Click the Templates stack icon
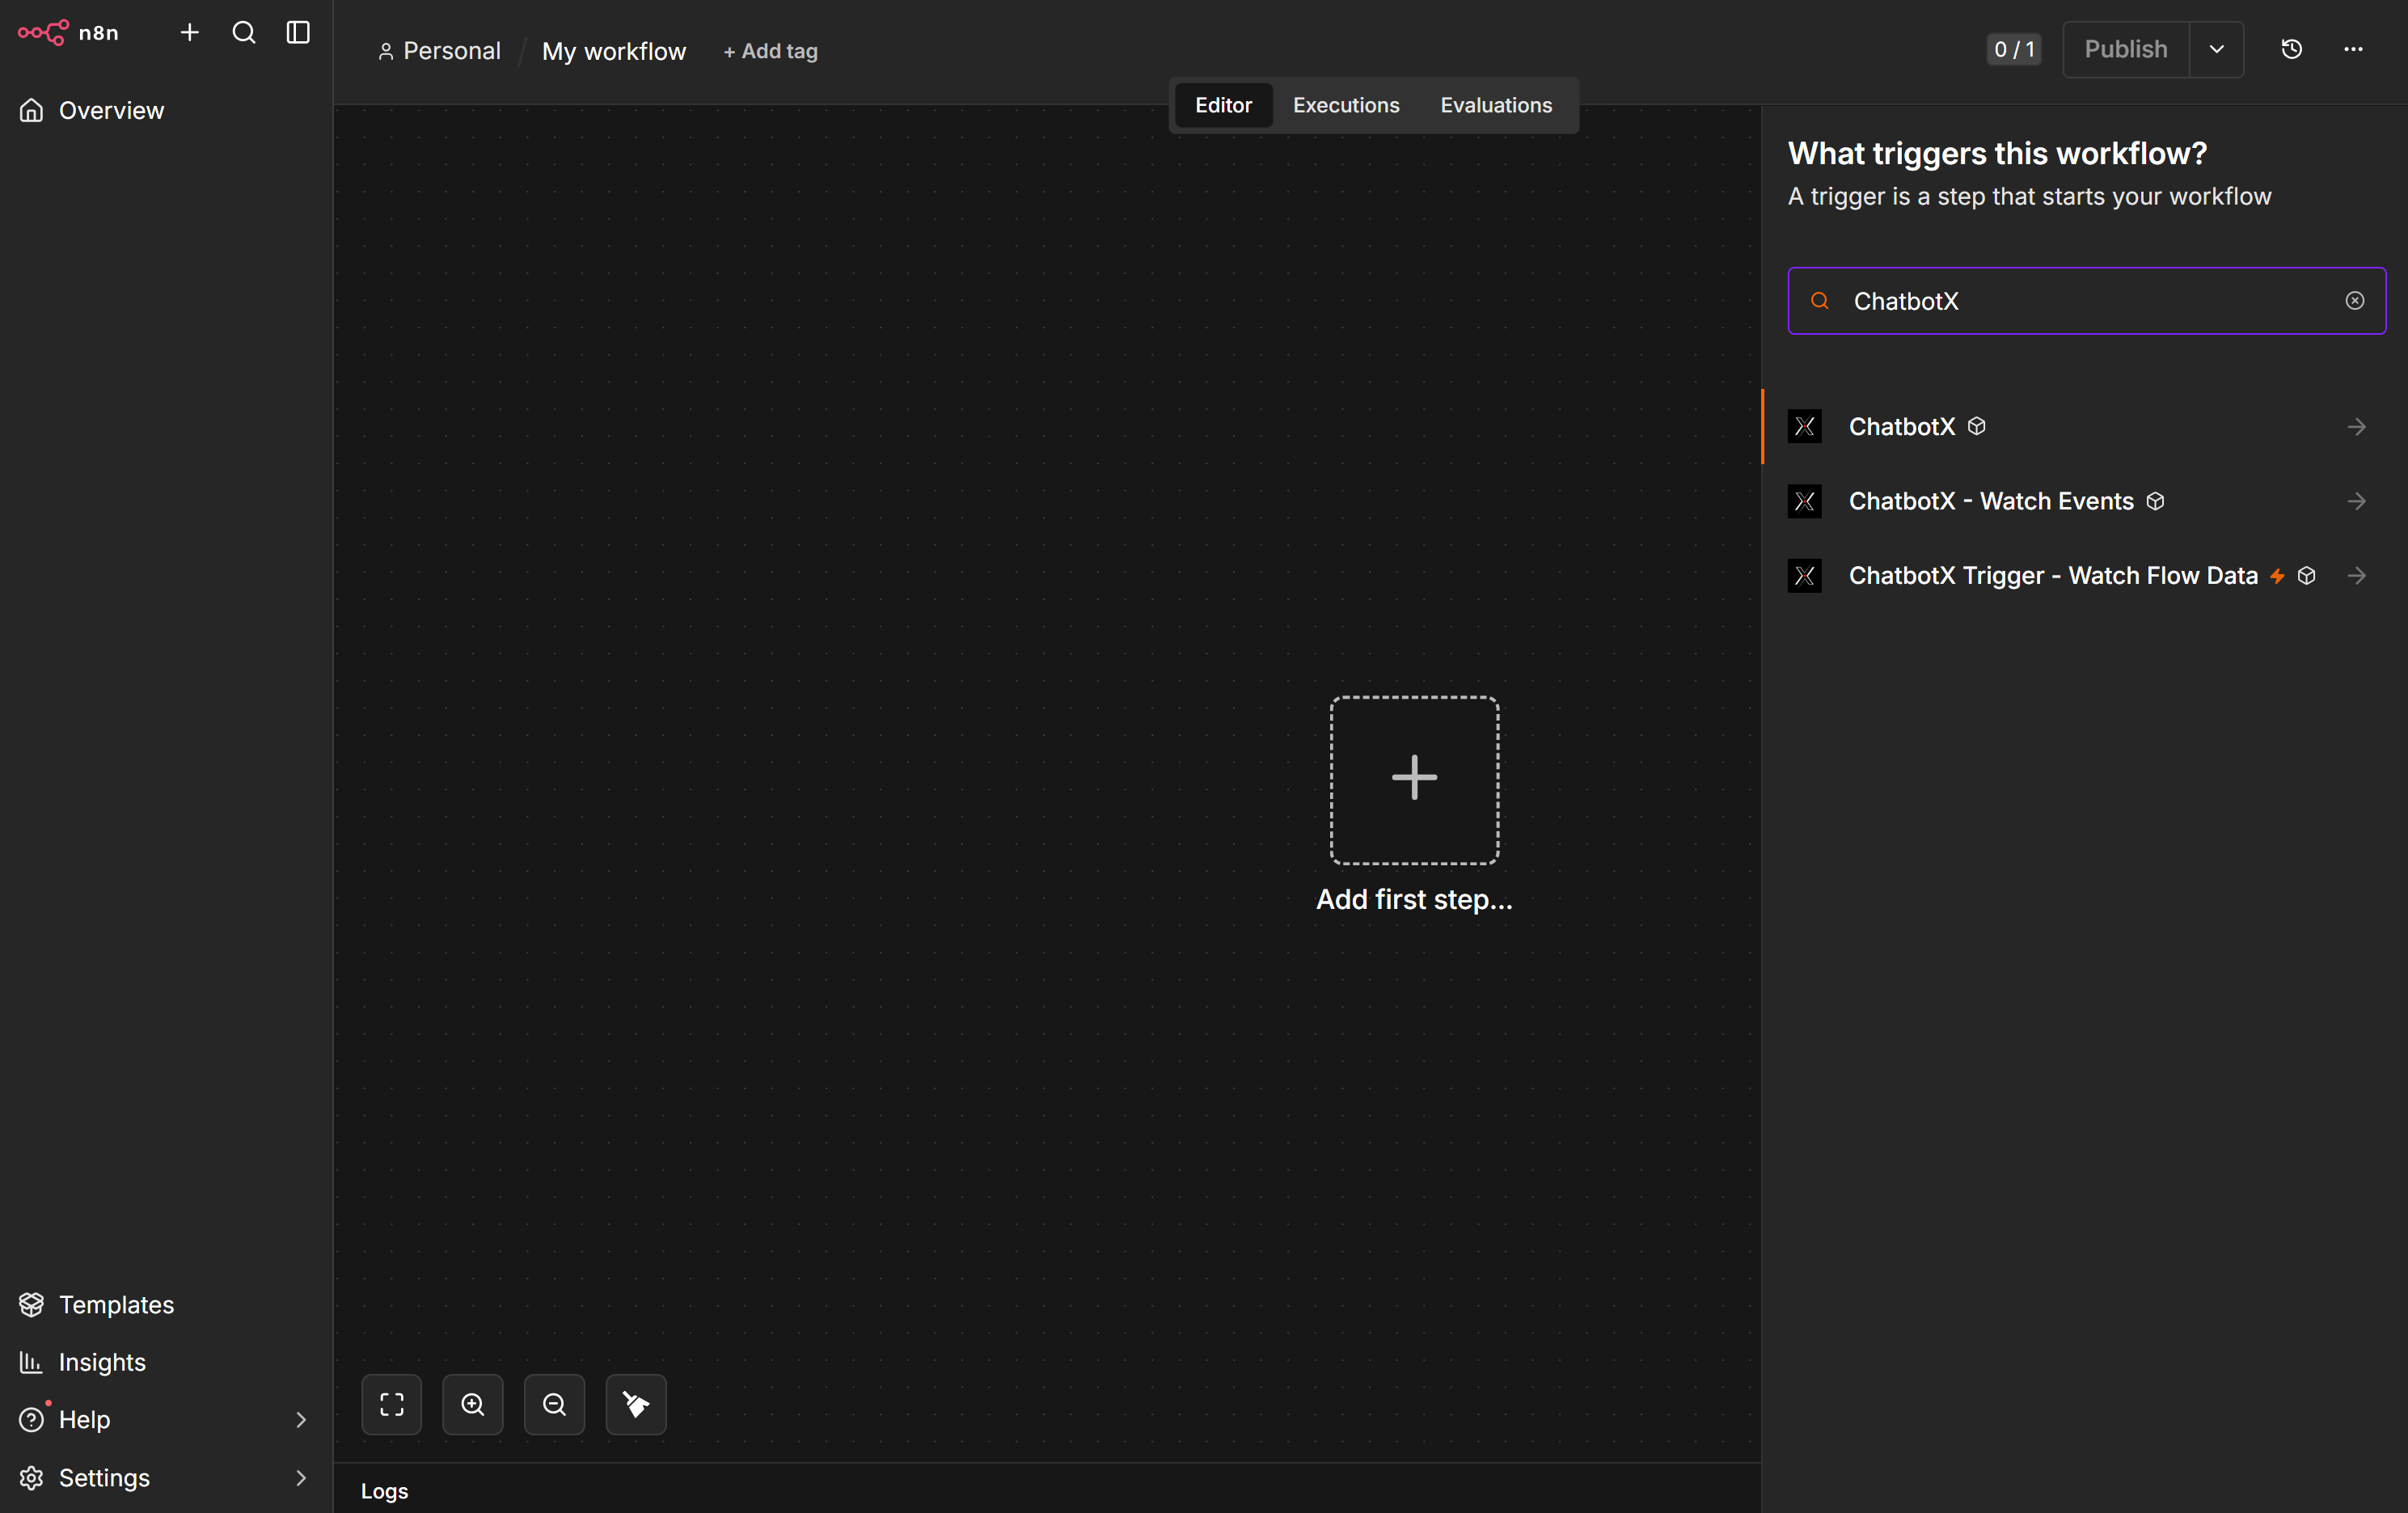This screenshot has width=2408, height=1513. pyautogui.click(x=32, y=1304)
